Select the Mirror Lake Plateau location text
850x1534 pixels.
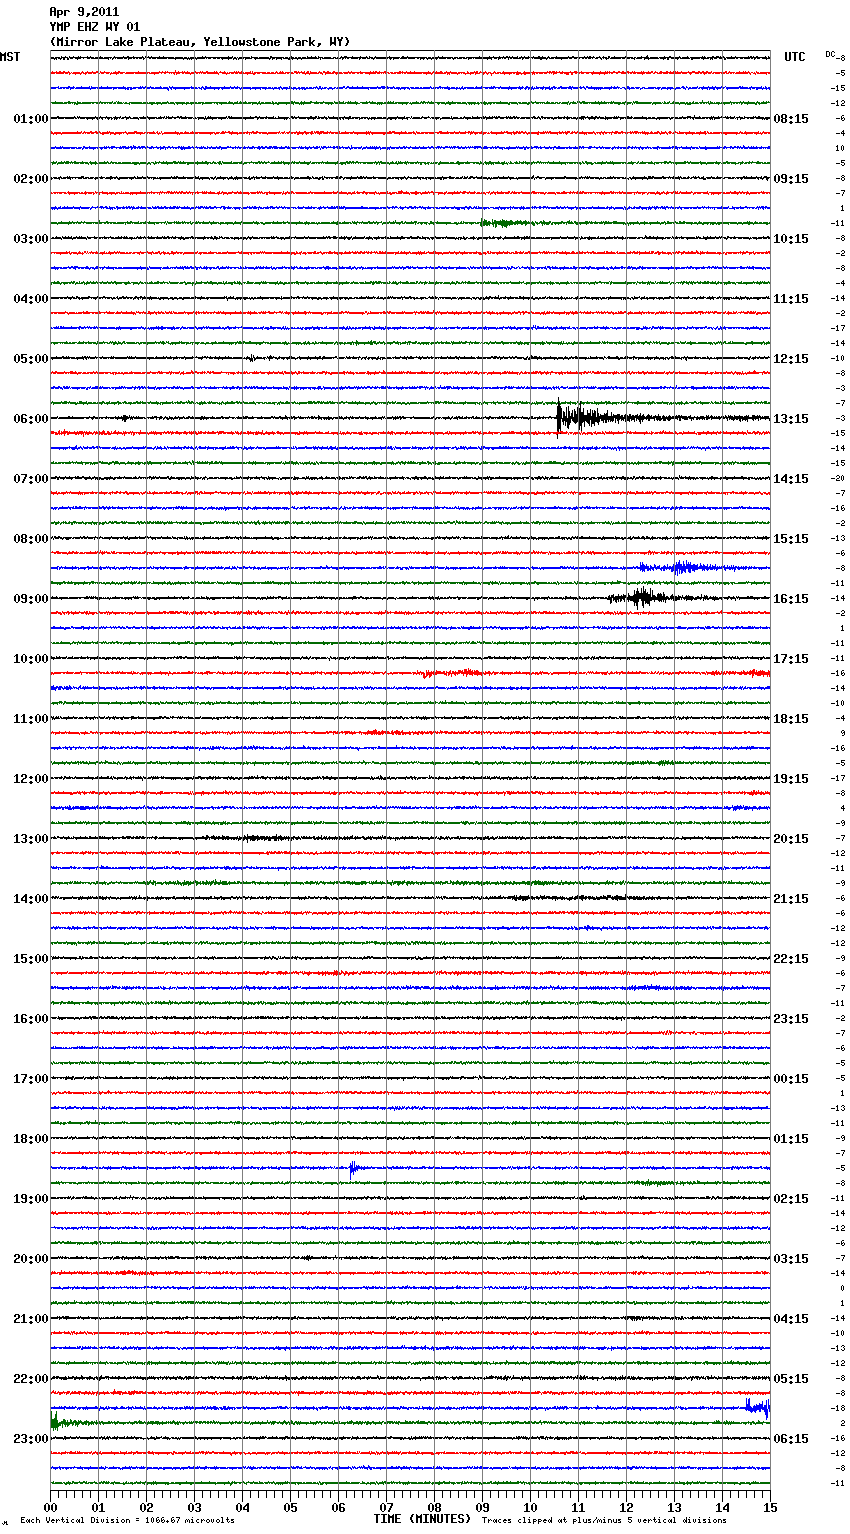pos(200,42)
